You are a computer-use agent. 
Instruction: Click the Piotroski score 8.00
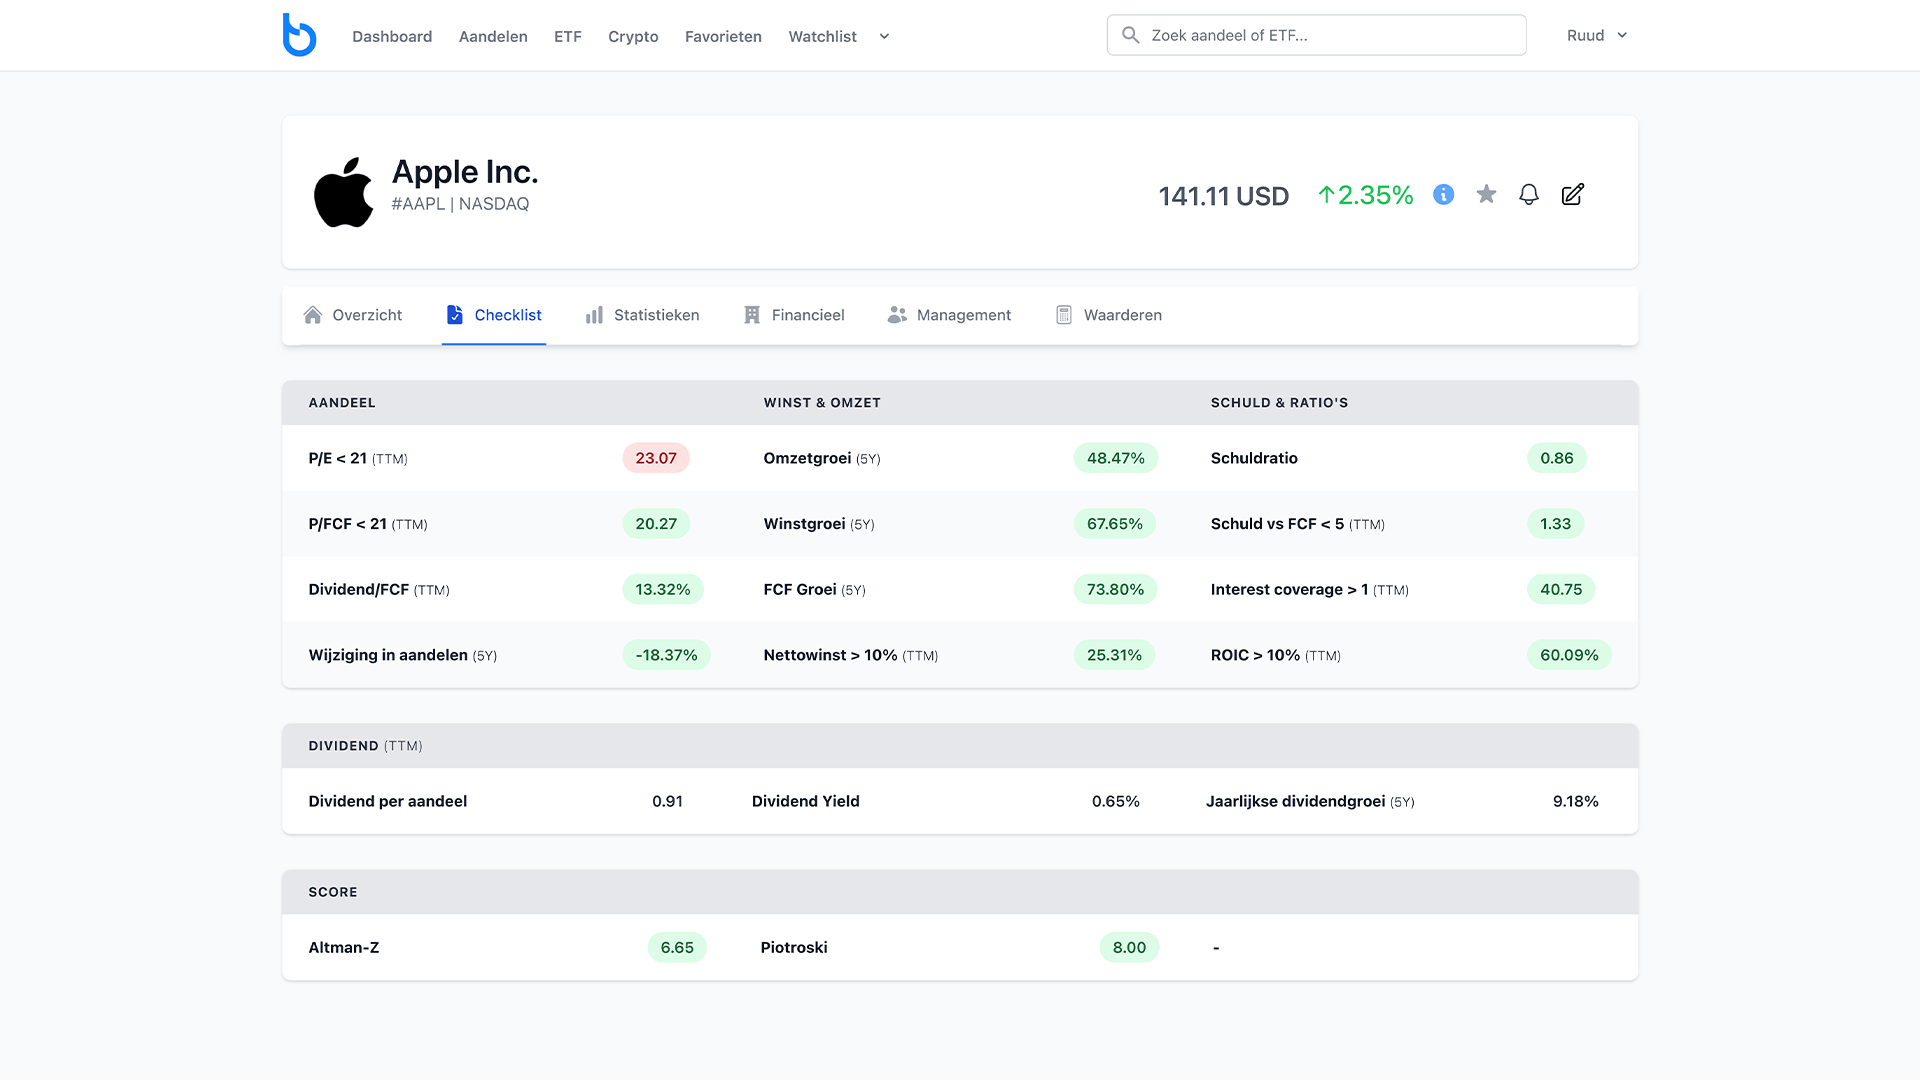pyautogui.click(x=1129, y=947)
